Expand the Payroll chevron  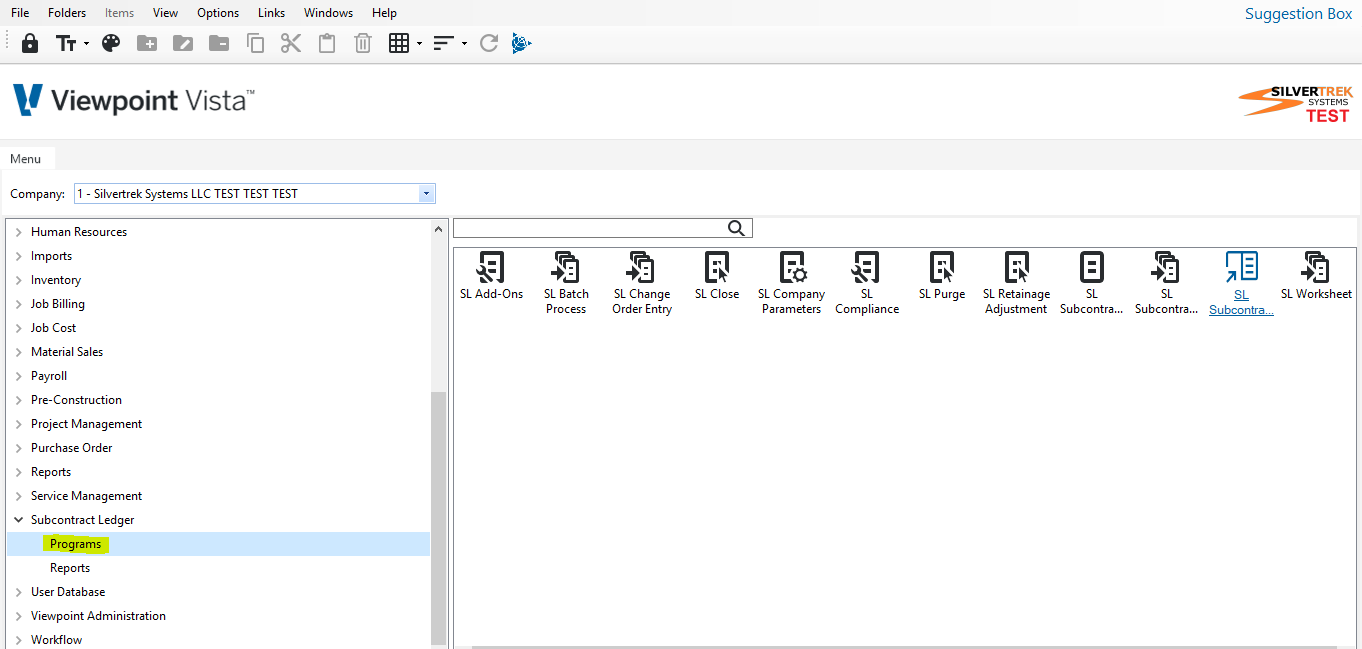pos(18,376)
